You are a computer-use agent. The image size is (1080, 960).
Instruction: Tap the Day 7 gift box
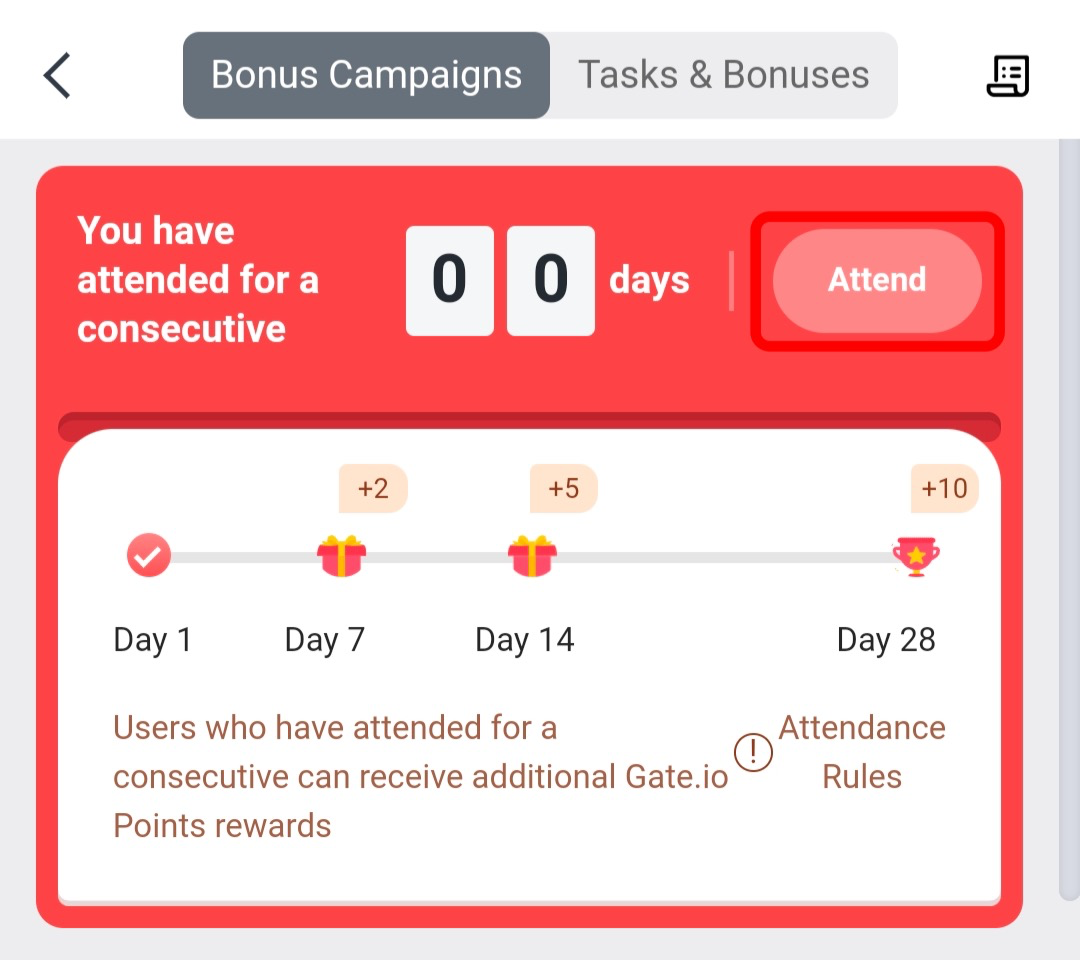pos(342,556)
